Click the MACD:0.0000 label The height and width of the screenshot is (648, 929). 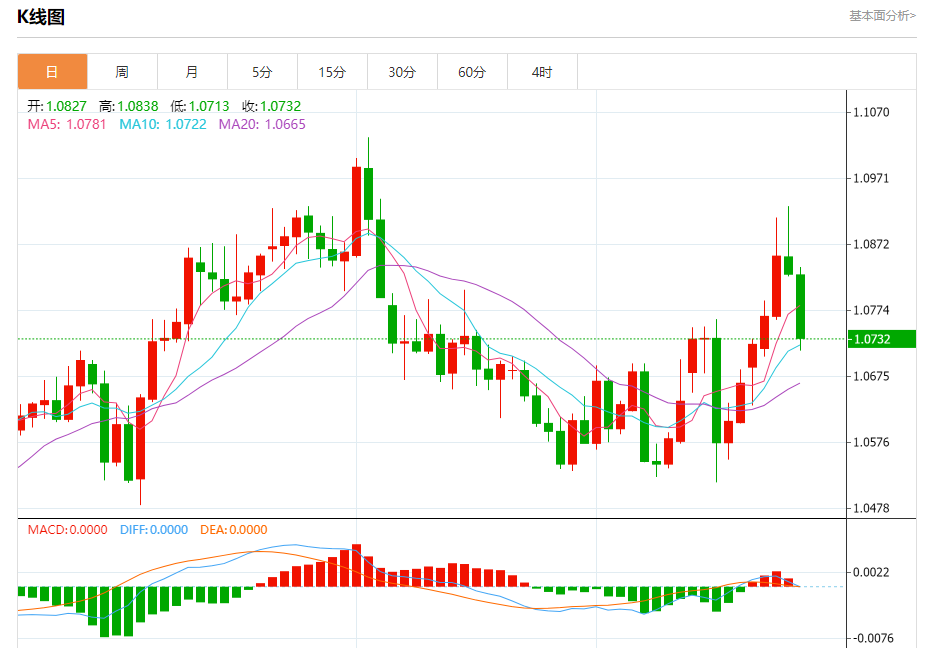click(x=68, y=530)
